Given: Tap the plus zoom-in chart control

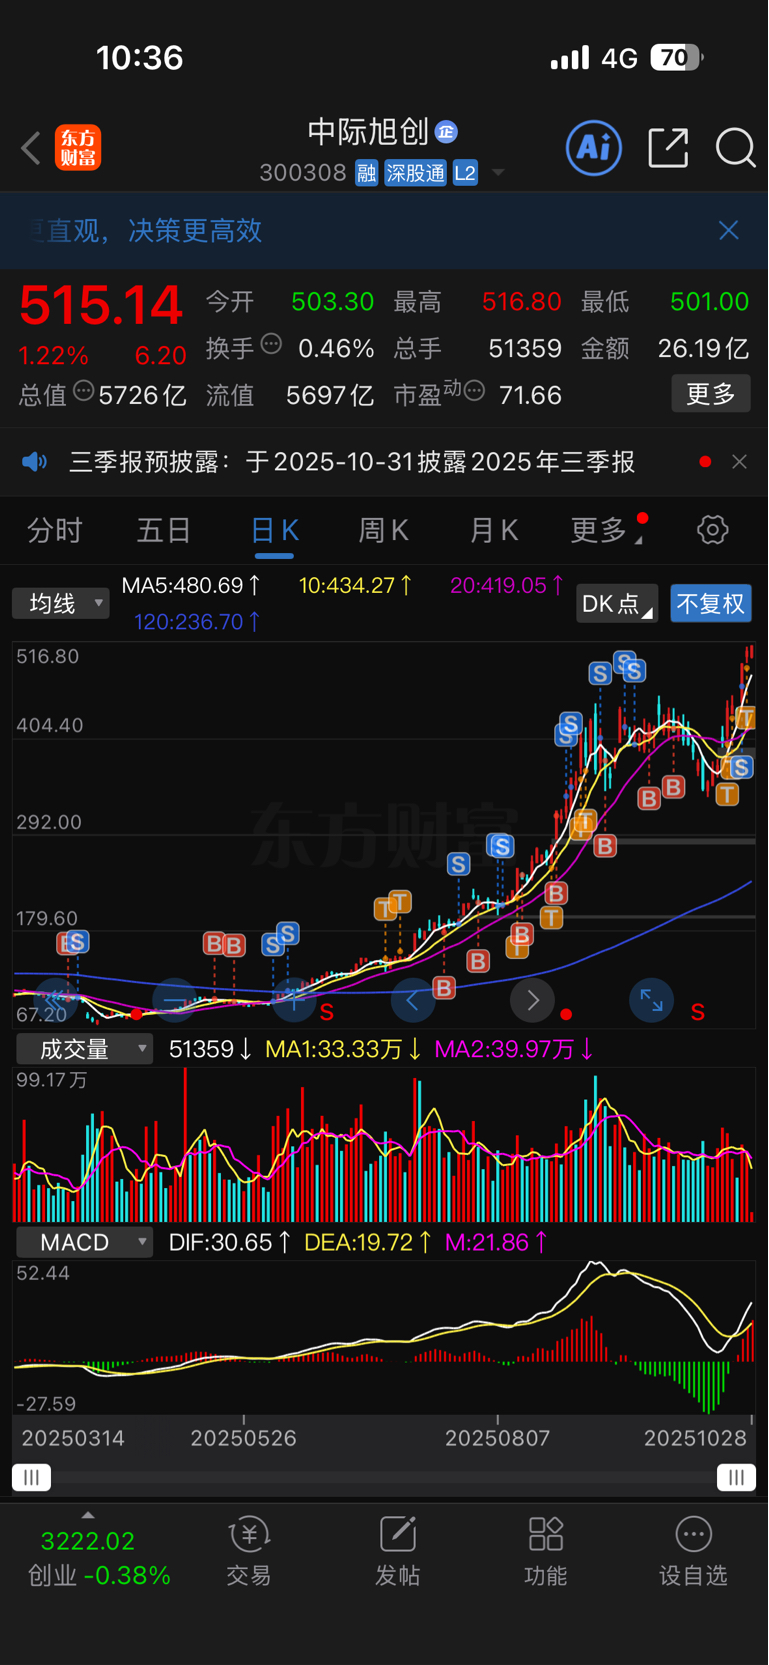Looking at the screenshot, I should pyautogui.click(x=294, y=1000).
